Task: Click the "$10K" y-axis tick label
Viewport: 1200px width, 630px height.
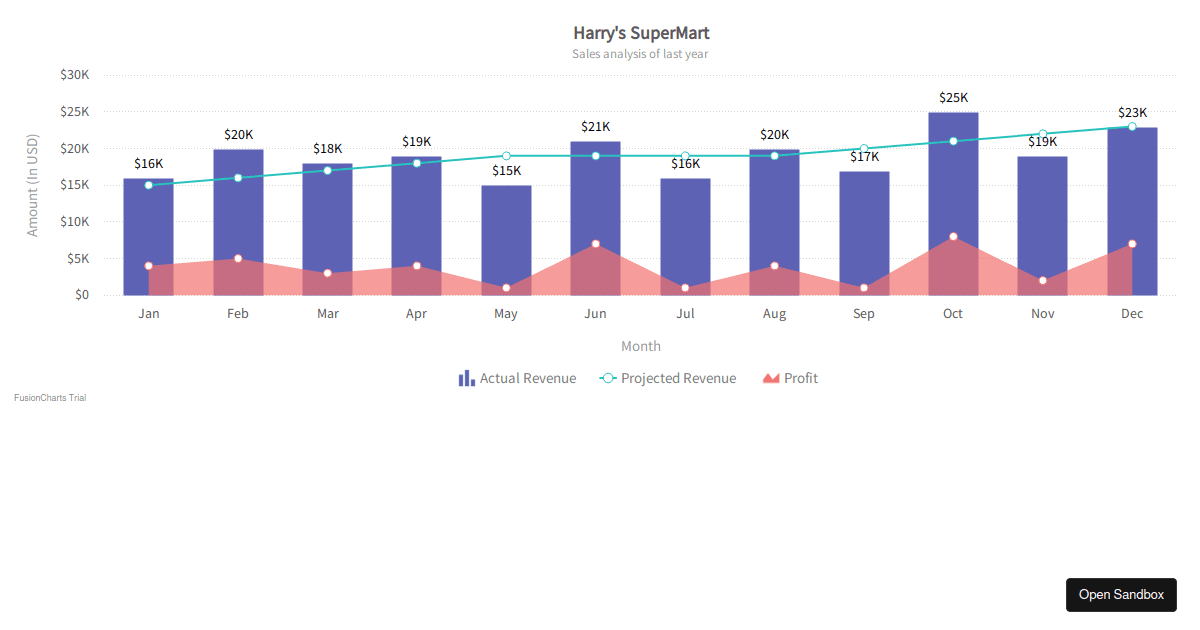Action: pos(74,222)
